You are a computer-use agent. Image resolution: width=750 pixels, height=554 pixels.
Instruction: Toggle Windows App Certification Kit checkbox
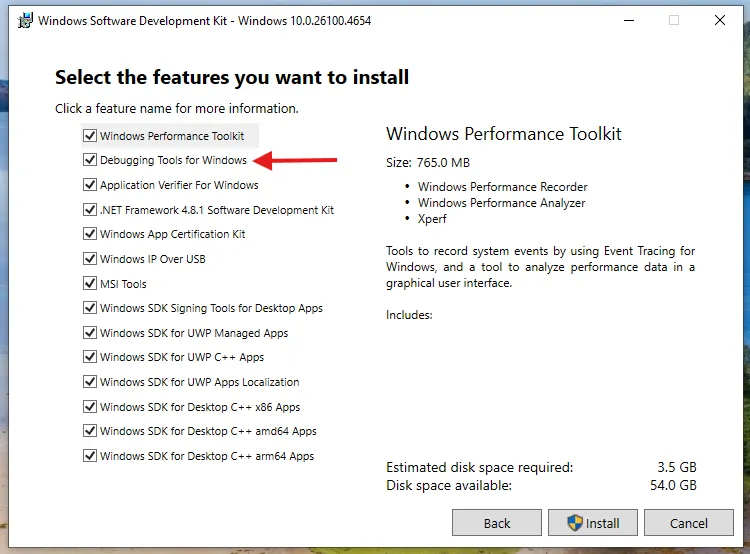[90, 234]
